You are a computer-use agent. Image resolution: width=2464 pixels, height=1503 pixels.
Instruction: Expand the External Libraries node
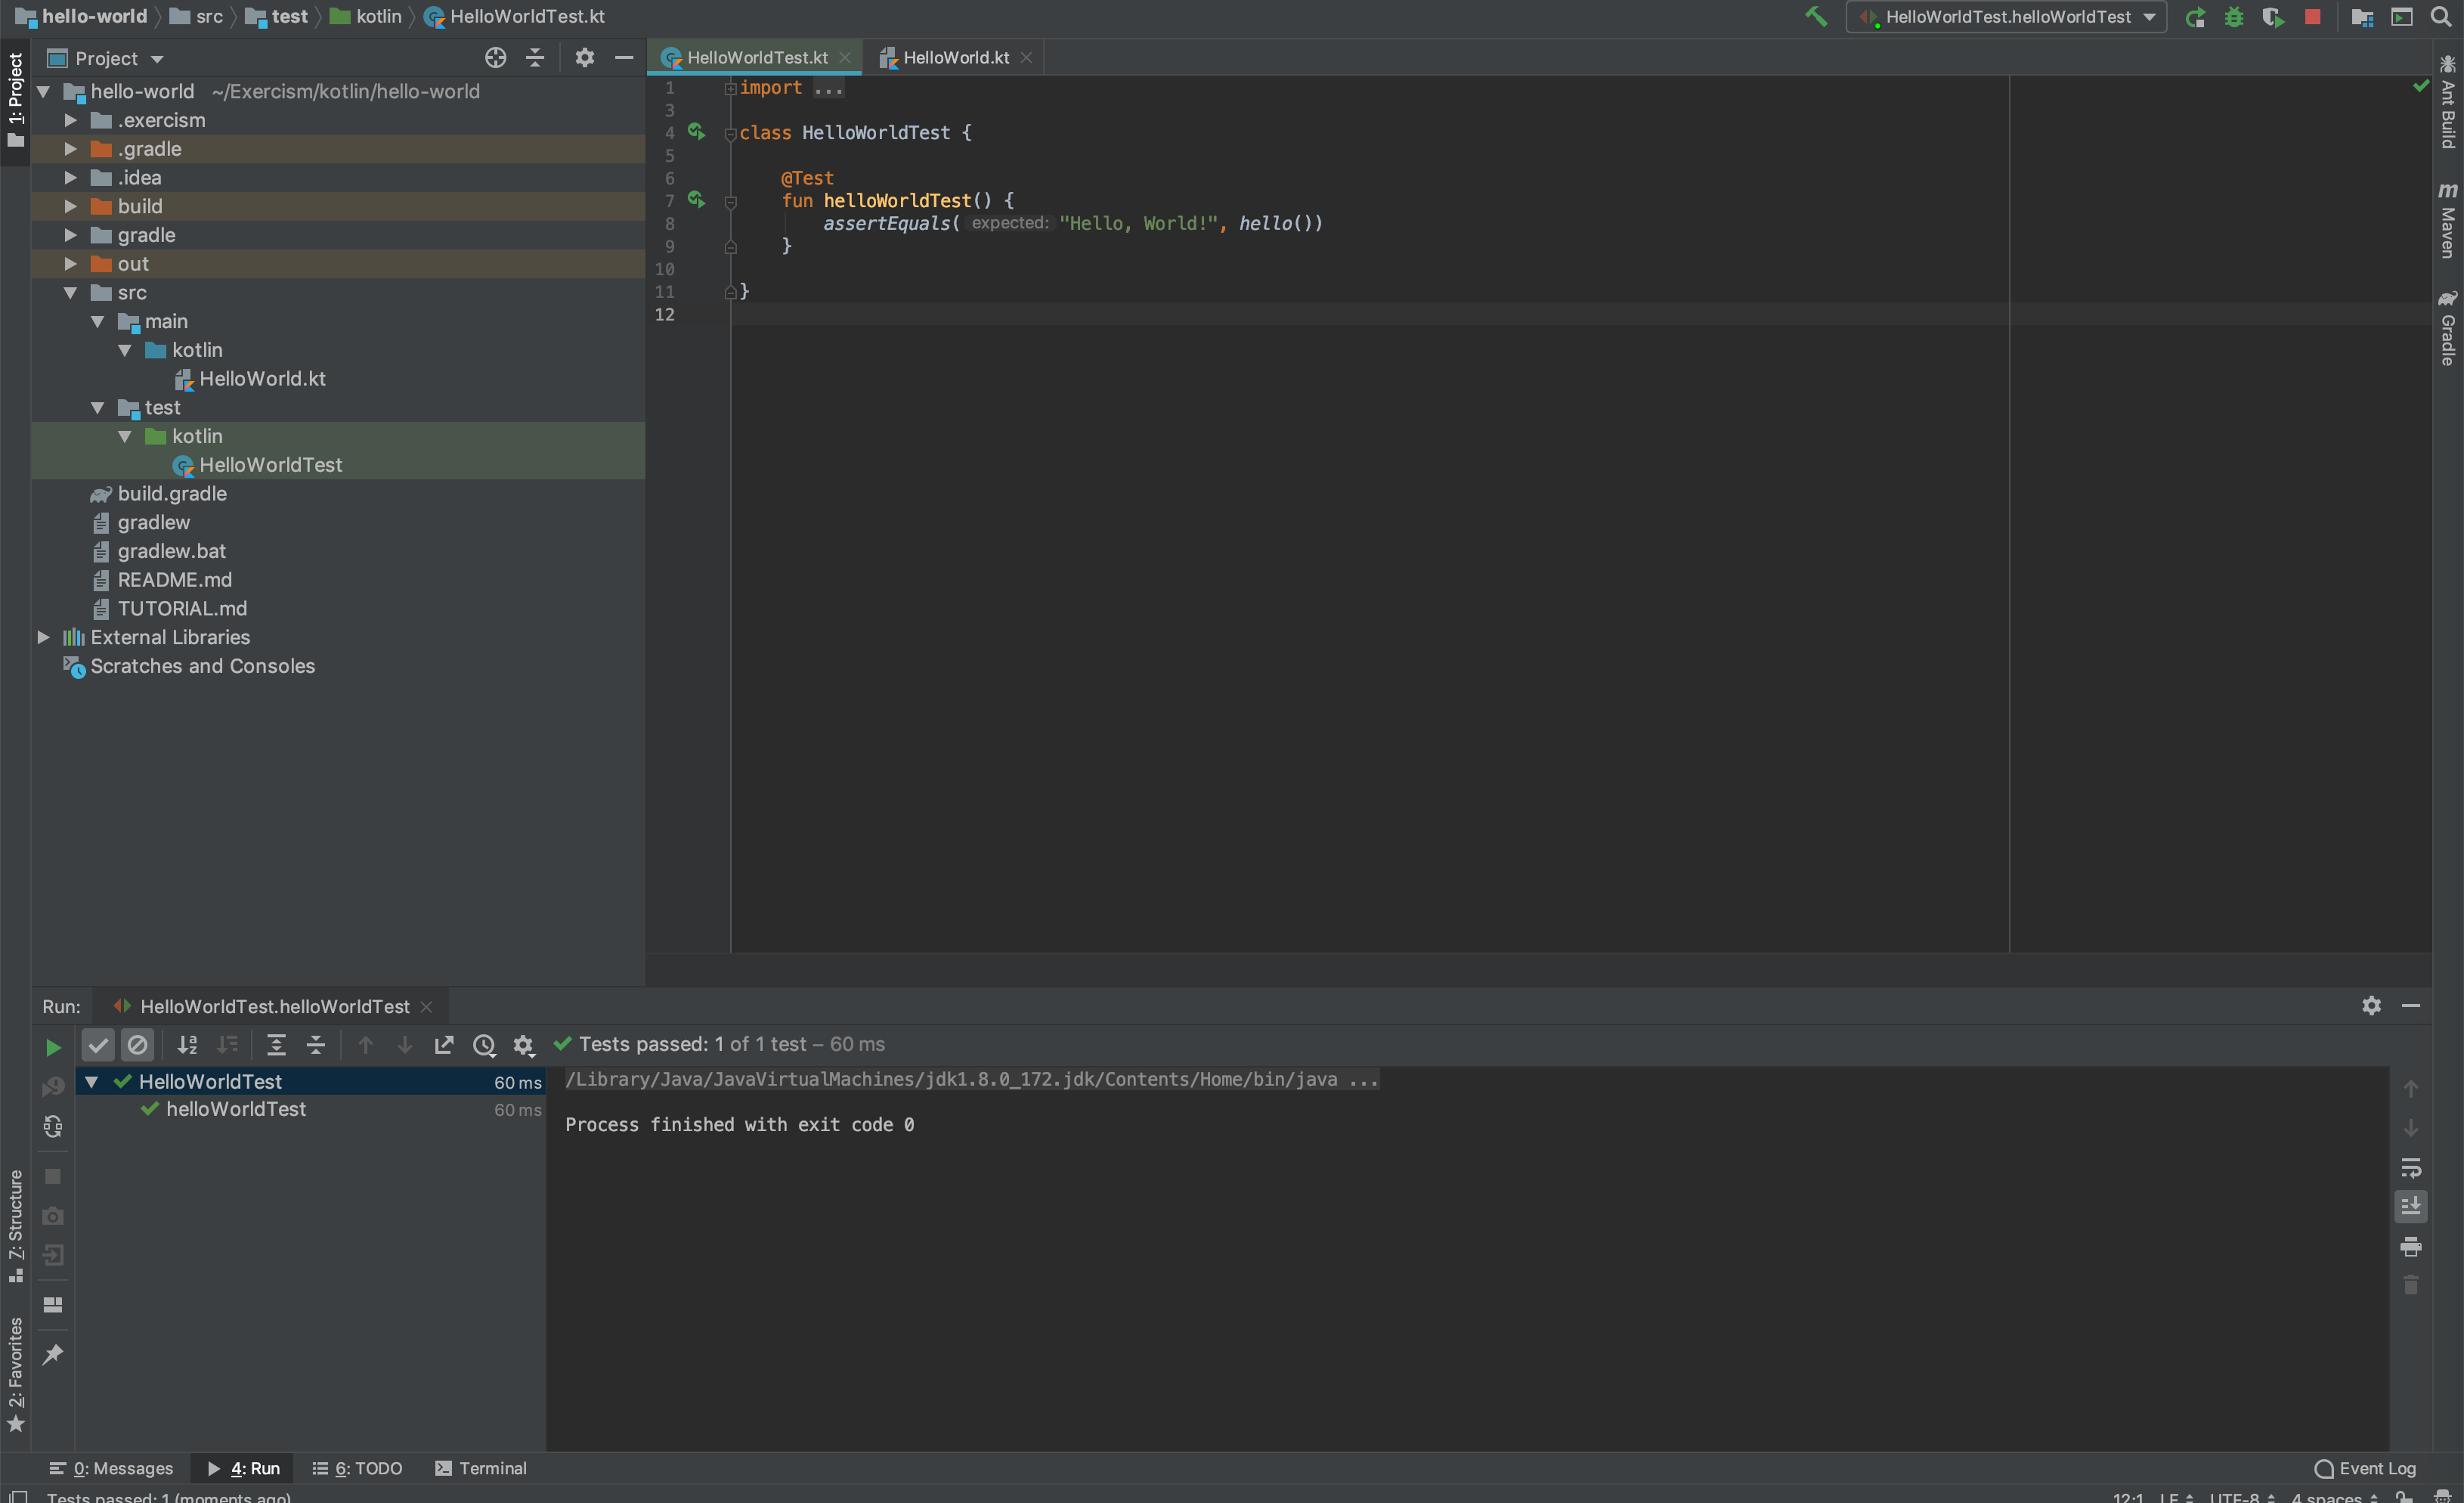tap(43, 637)
